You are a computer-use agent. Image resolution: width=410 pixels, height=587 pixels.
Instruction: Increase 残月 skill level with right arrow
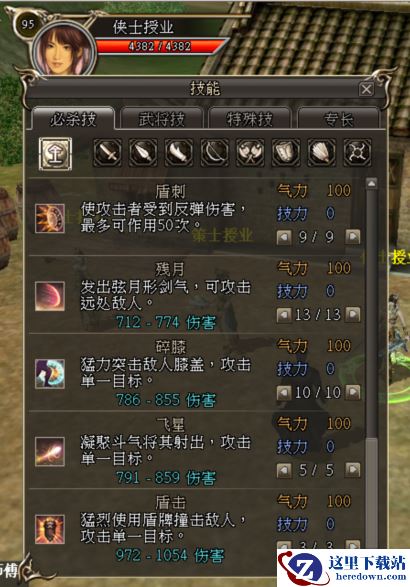[353, 314]
